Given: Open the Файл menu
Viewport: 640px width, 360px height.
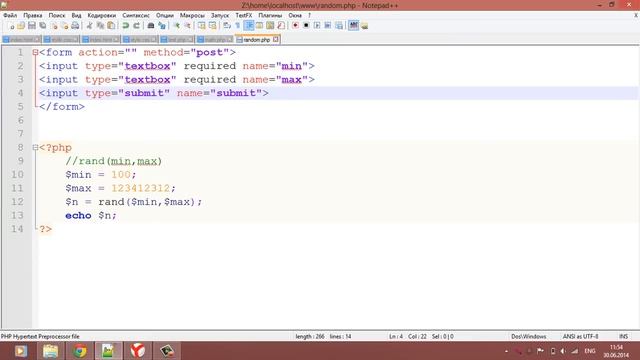Looking at the screenshot, I should pyautogui.click(x=10, y=15).
